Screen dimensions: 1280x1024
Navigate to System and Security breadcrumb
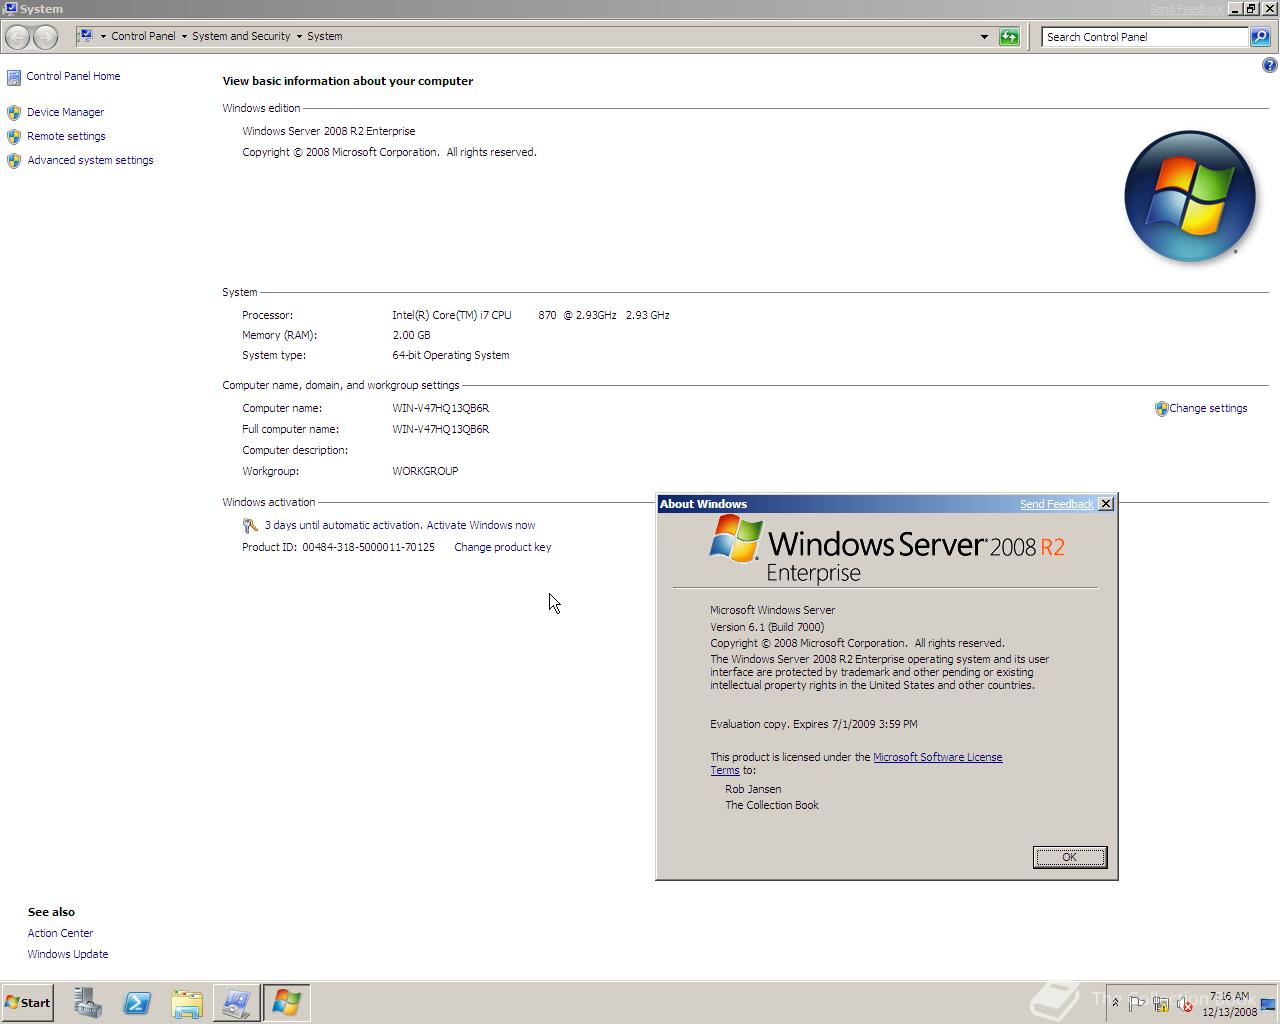(241, 36)
